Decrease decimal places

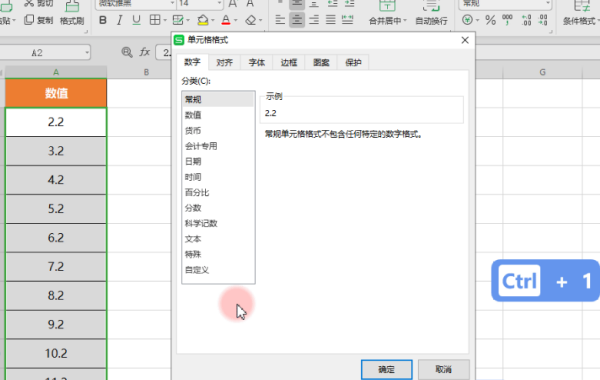[x=543, y=20]
